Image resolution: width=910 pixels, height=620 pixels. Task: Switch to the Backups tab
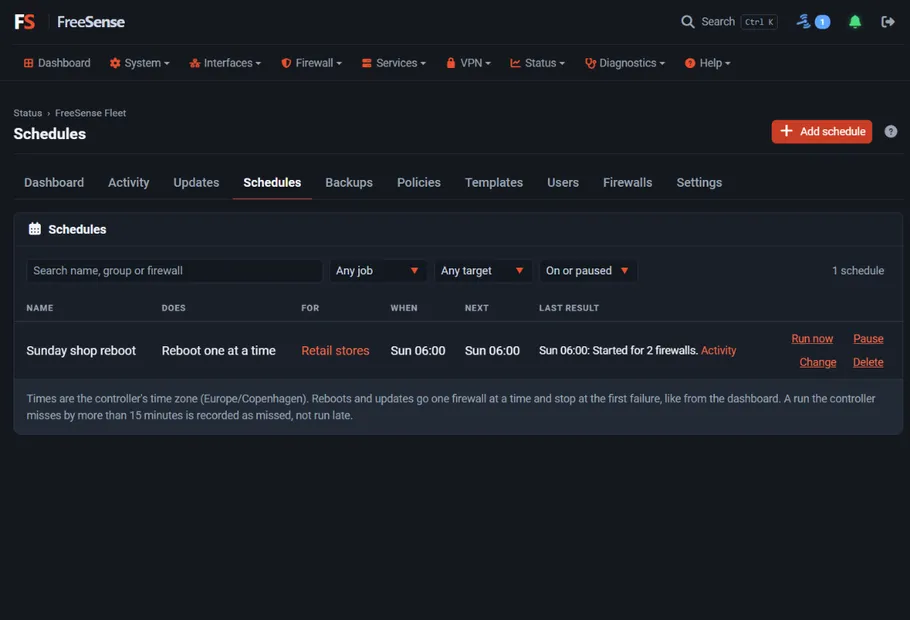(349, 182)
